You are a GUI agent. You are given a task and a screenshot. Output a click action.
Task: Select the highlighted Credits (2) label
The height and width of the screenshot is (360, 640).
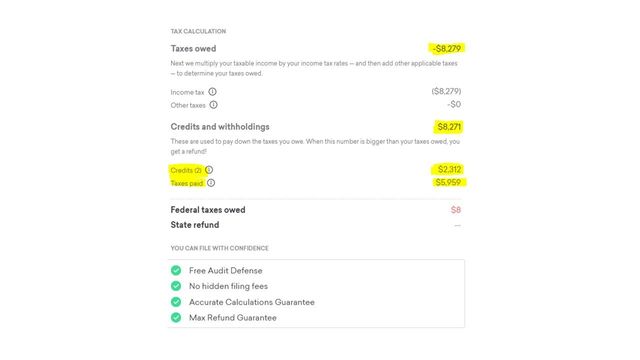click(186, 170)
